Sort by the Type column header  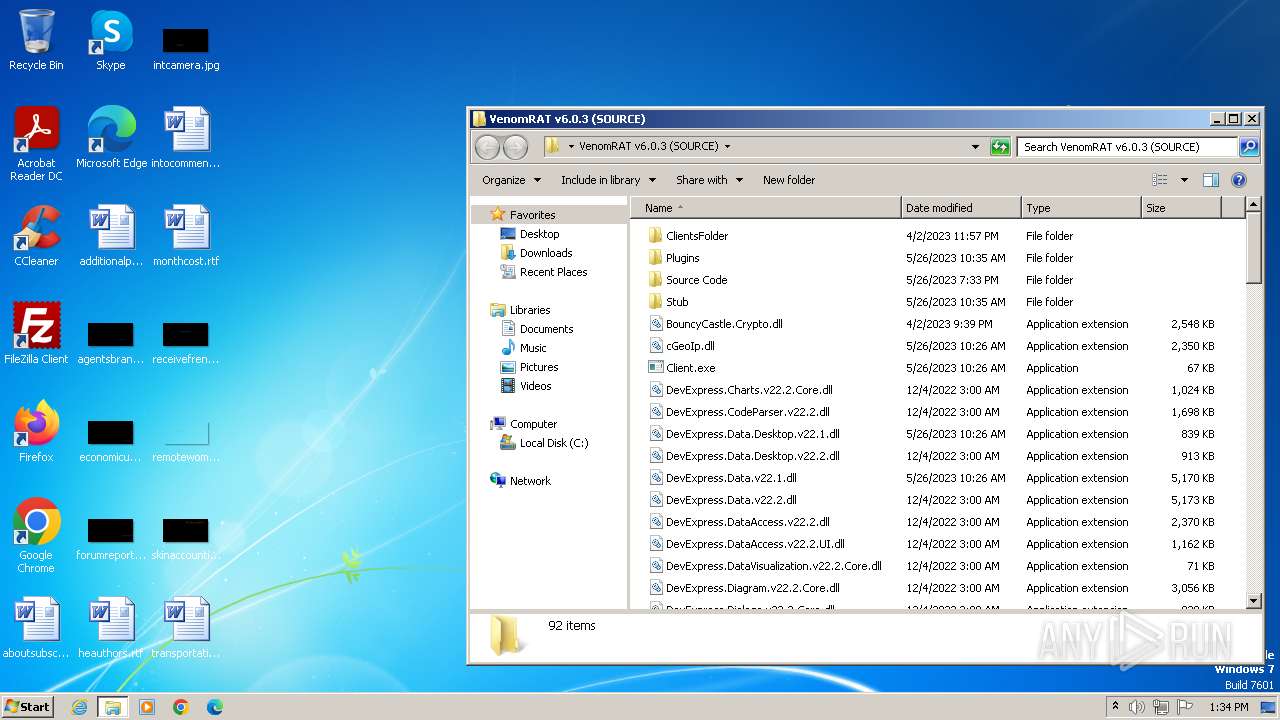1081,208
